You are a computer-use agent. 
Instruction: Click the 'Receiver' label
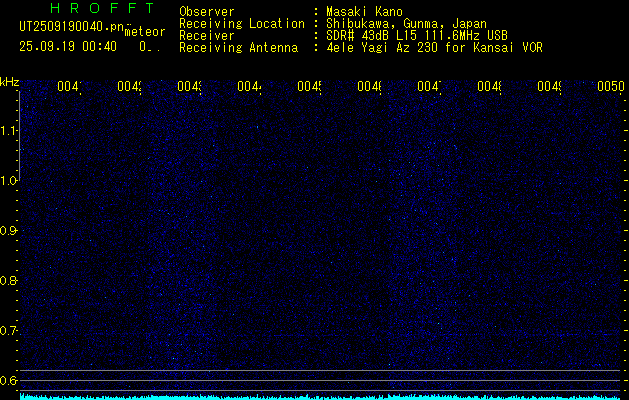(x=207, y=36)
